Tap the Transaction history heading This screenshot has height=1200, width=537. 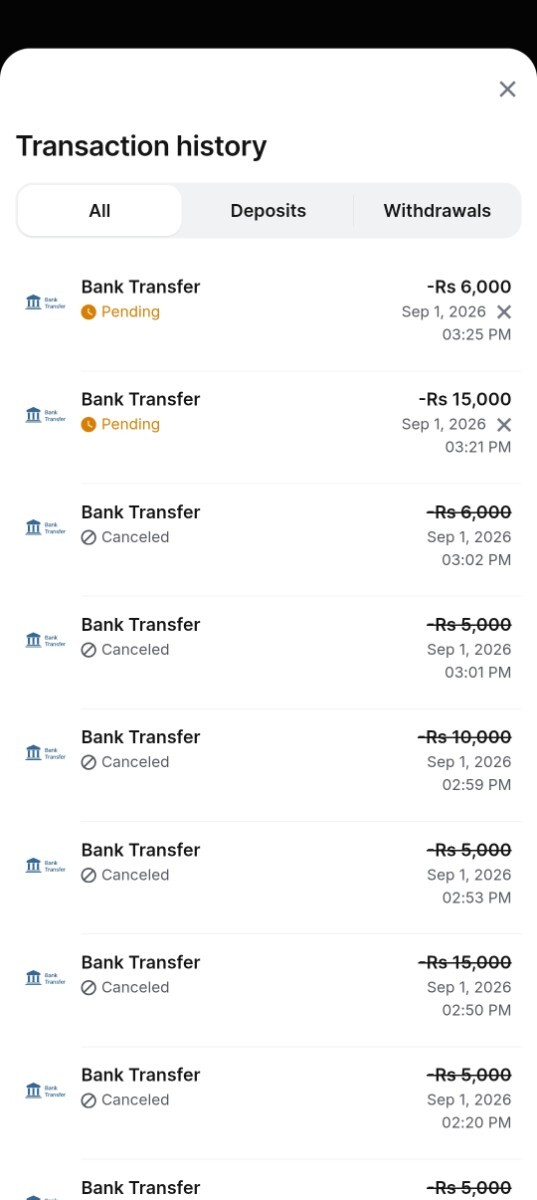(141, 146)
